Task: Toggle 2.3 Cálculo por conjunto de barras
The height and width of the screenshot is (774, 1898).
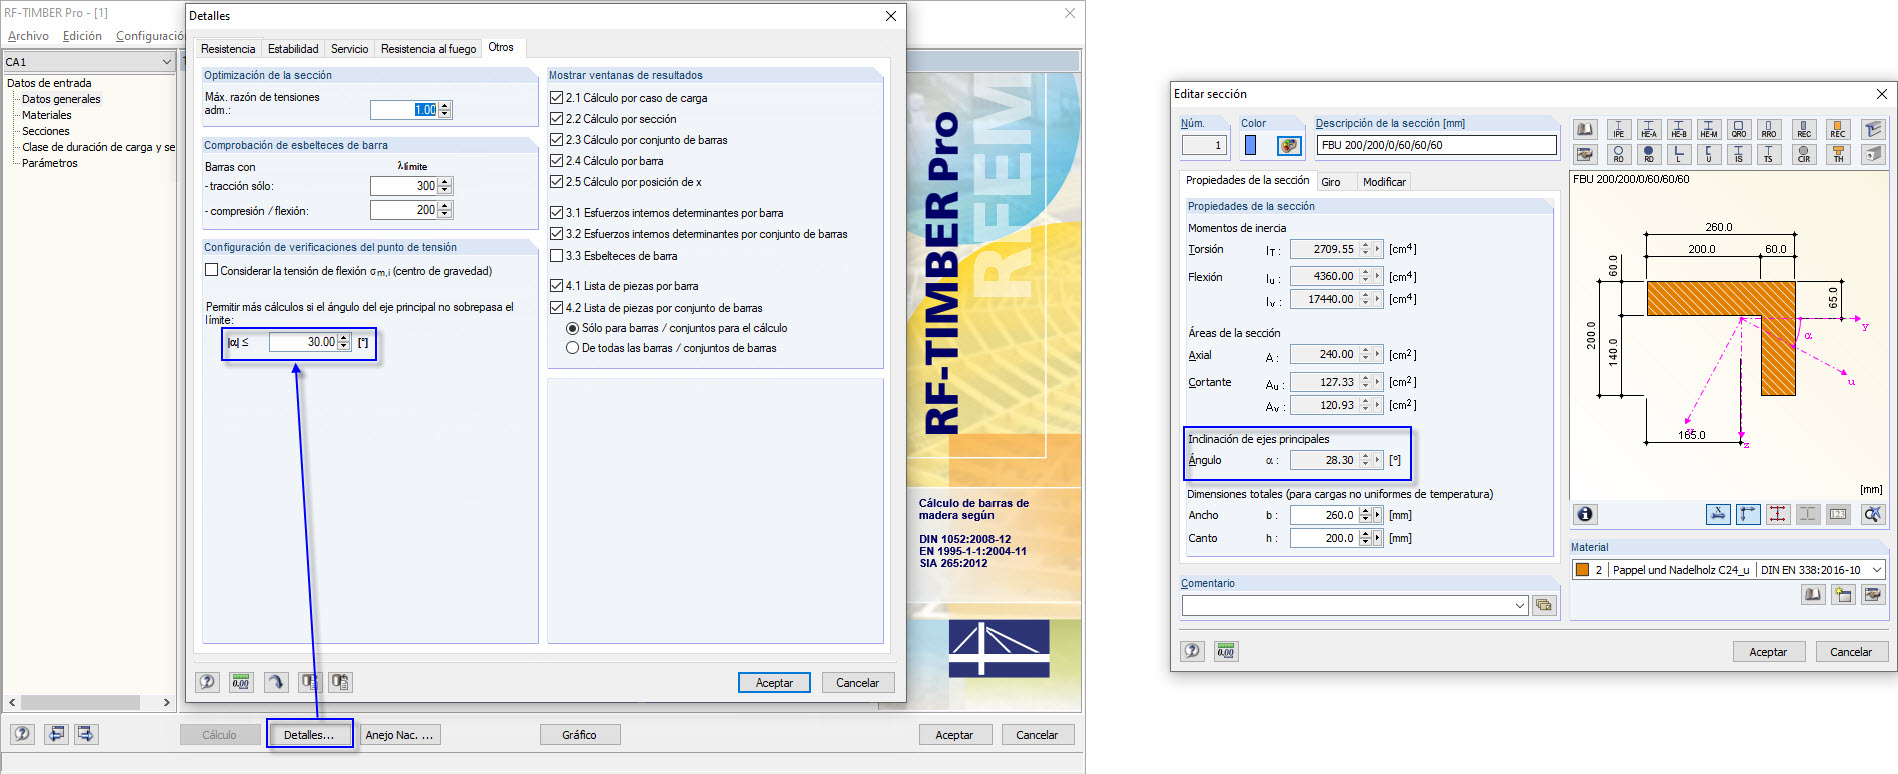Action: click(557, 140)
